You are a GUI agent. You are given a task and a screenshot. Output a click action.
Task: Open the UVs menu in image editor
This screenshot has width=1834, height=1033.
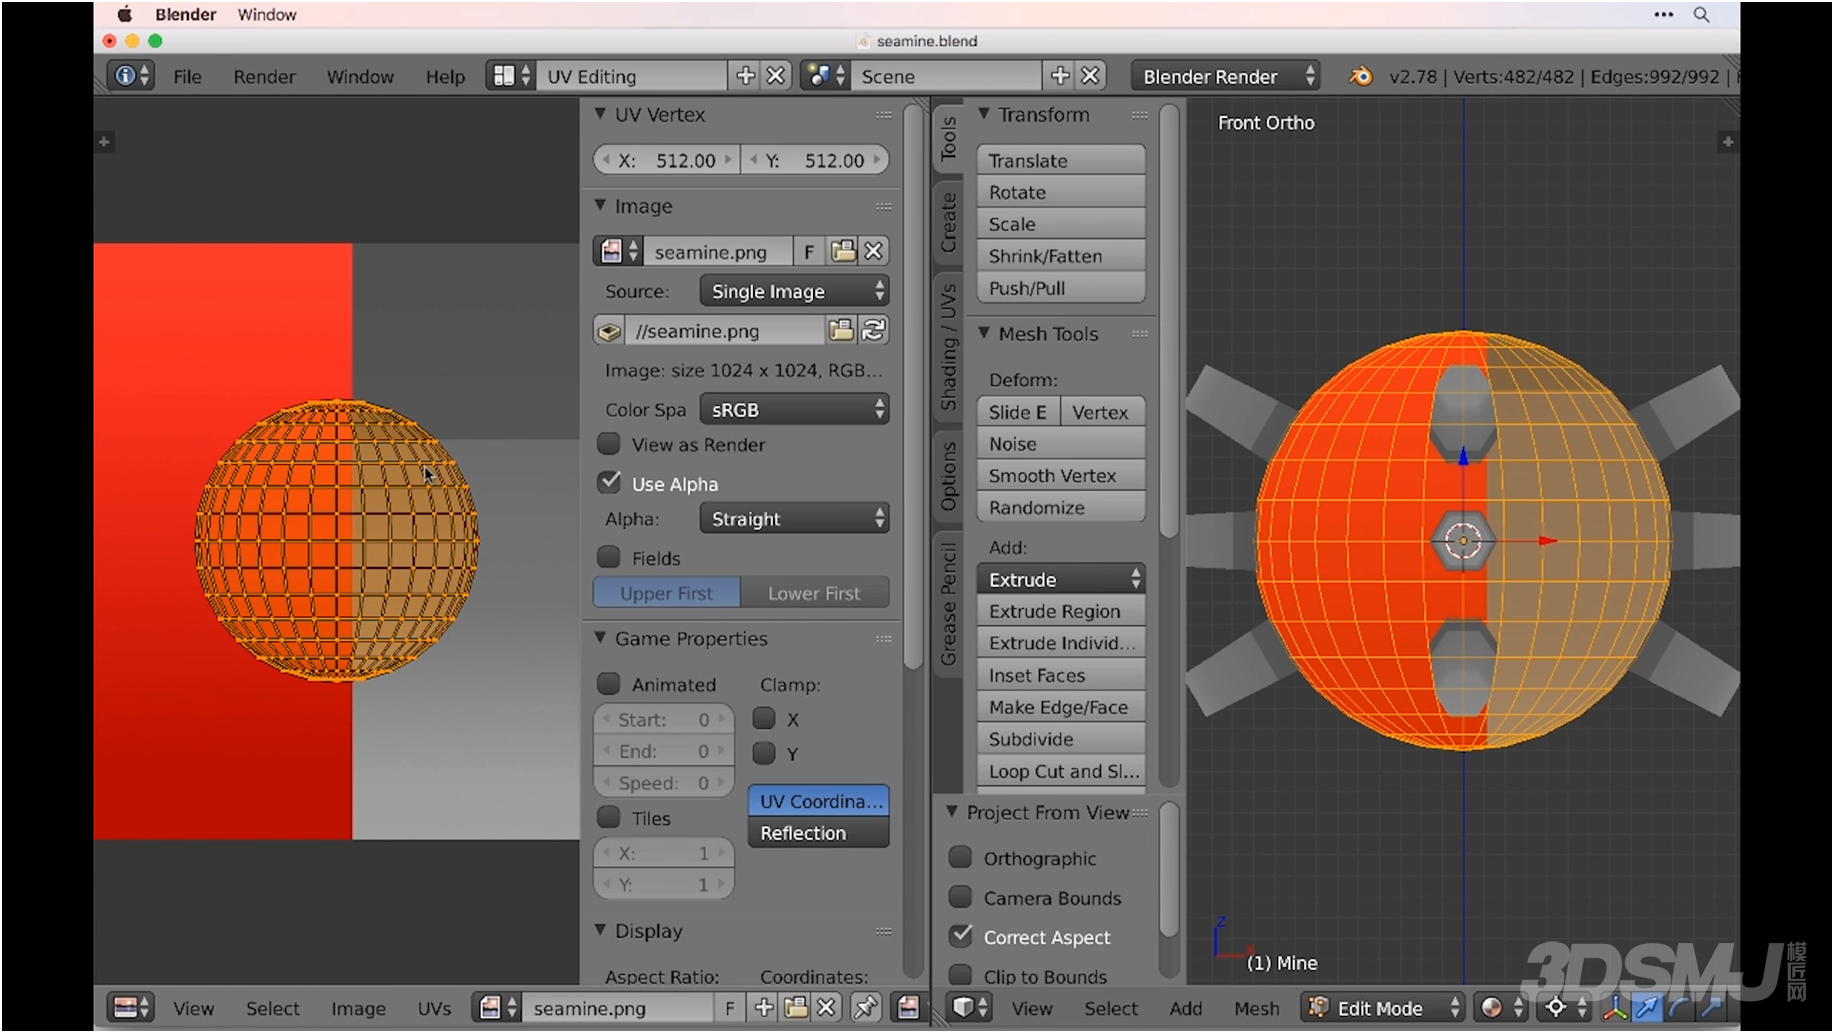tap(434, 1008)
